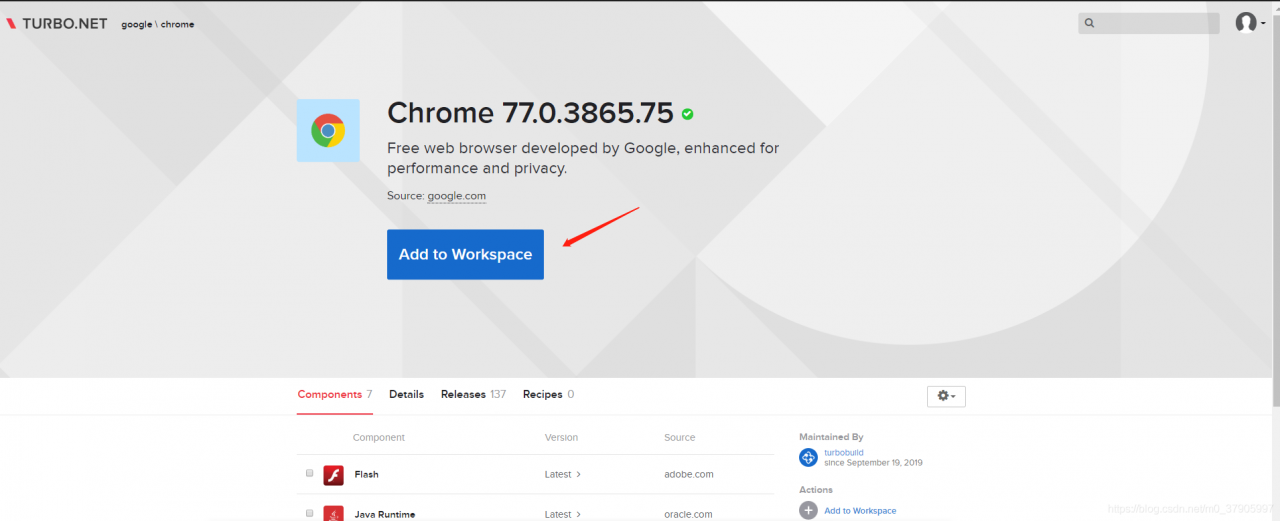Tick the Java Runtime component checkbox
This screenshot has width=1280, height=521.
pos(310,513)
